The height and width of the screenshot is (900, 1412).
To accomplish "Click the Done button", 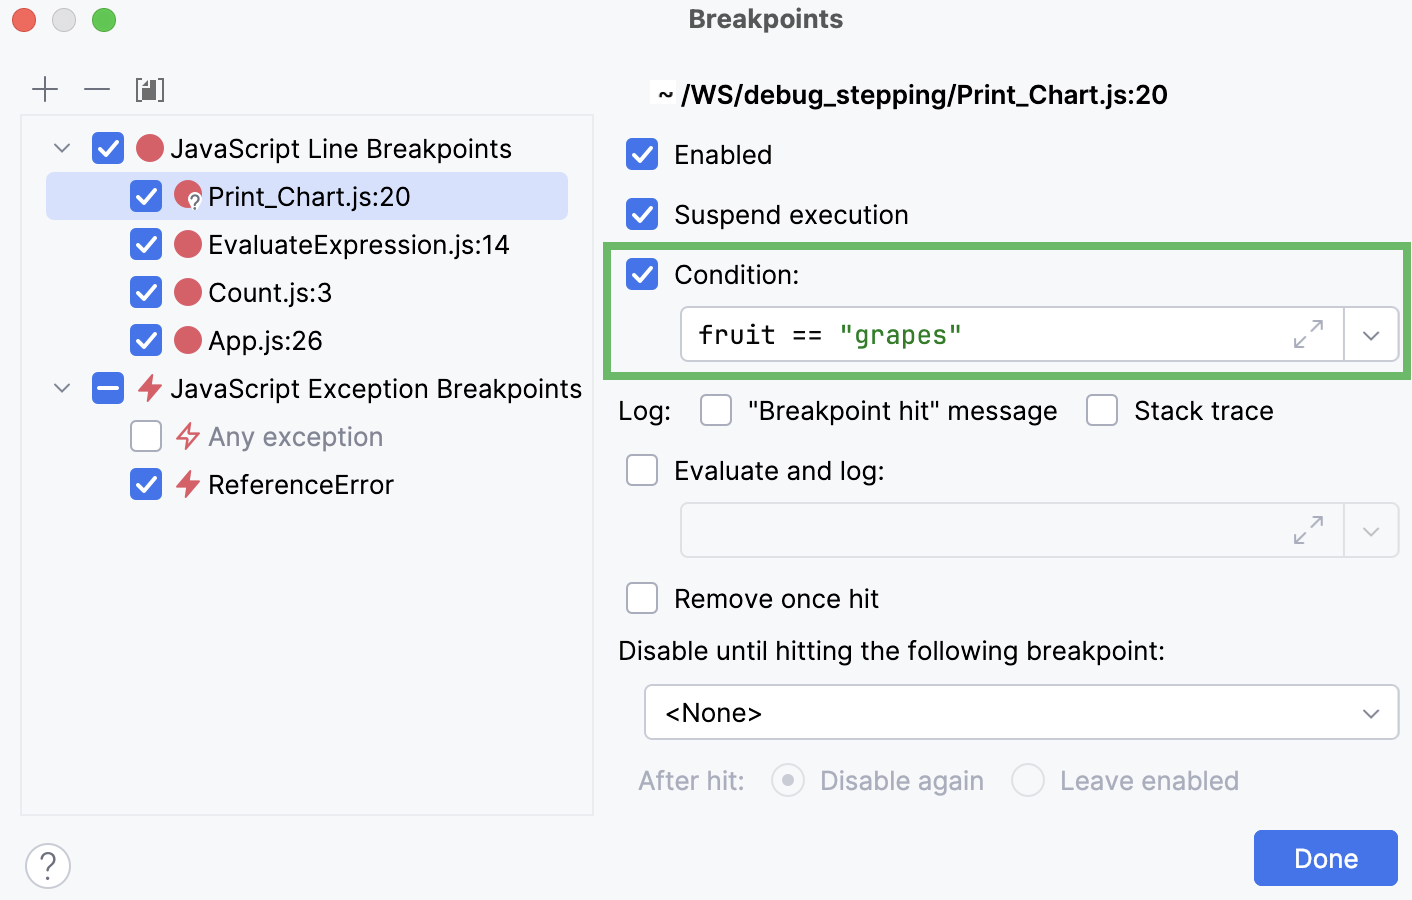I will coord(1325,858).
